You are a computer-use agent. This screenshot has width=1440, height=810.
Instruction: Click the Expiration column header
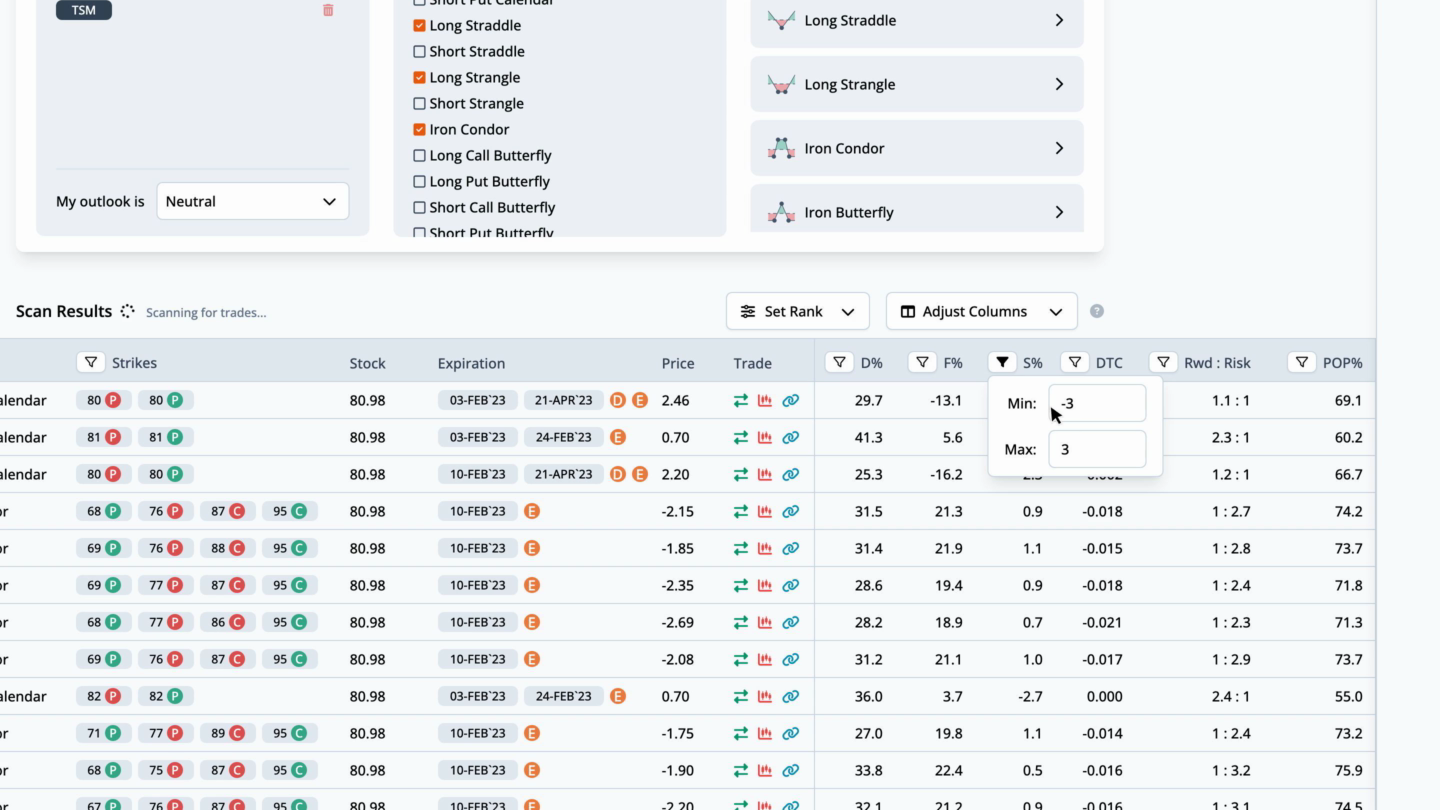[x=471, y=363]
